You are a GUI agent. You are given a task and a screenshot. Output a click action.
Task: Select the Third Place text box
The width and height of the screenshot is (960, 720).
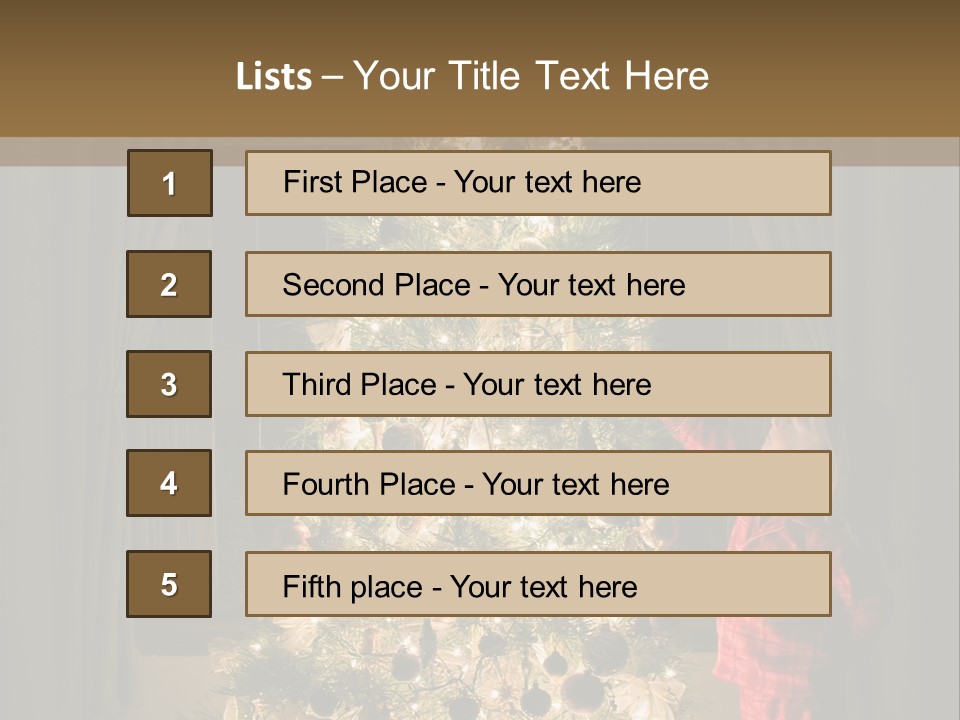538,384
